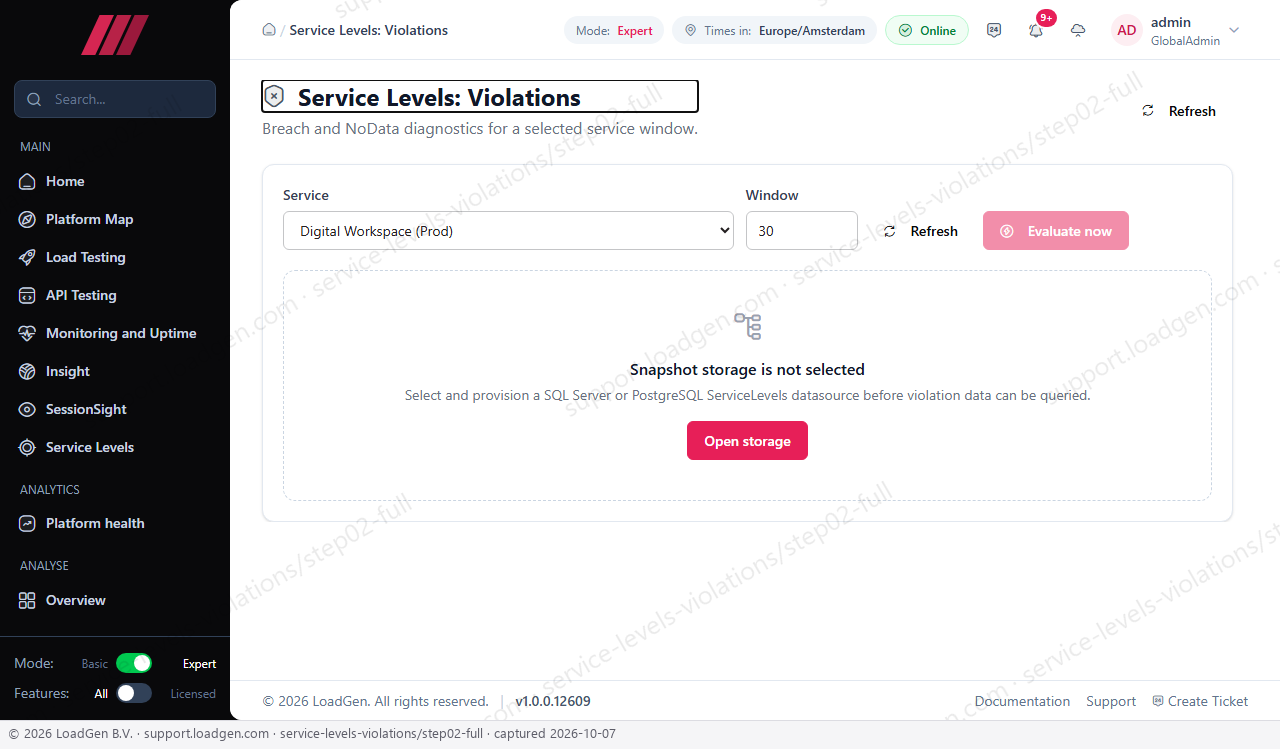
Task: Click the cloud icon in header
Action: [1078, 30]
